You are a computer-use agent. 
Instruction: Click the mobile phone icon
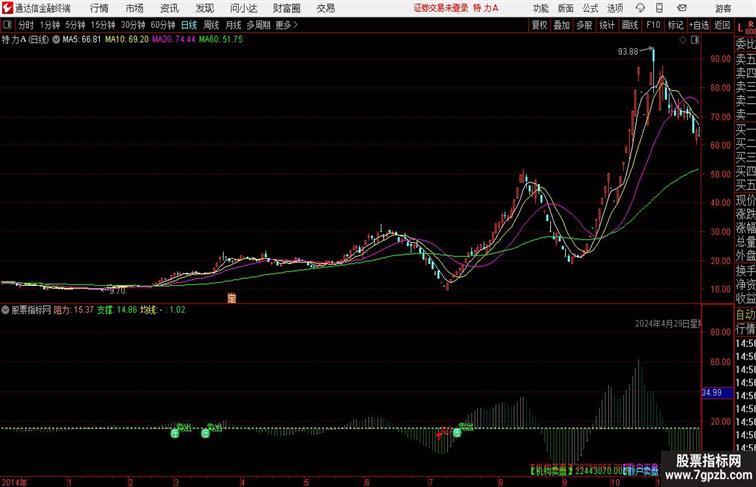tap(659, 8)
